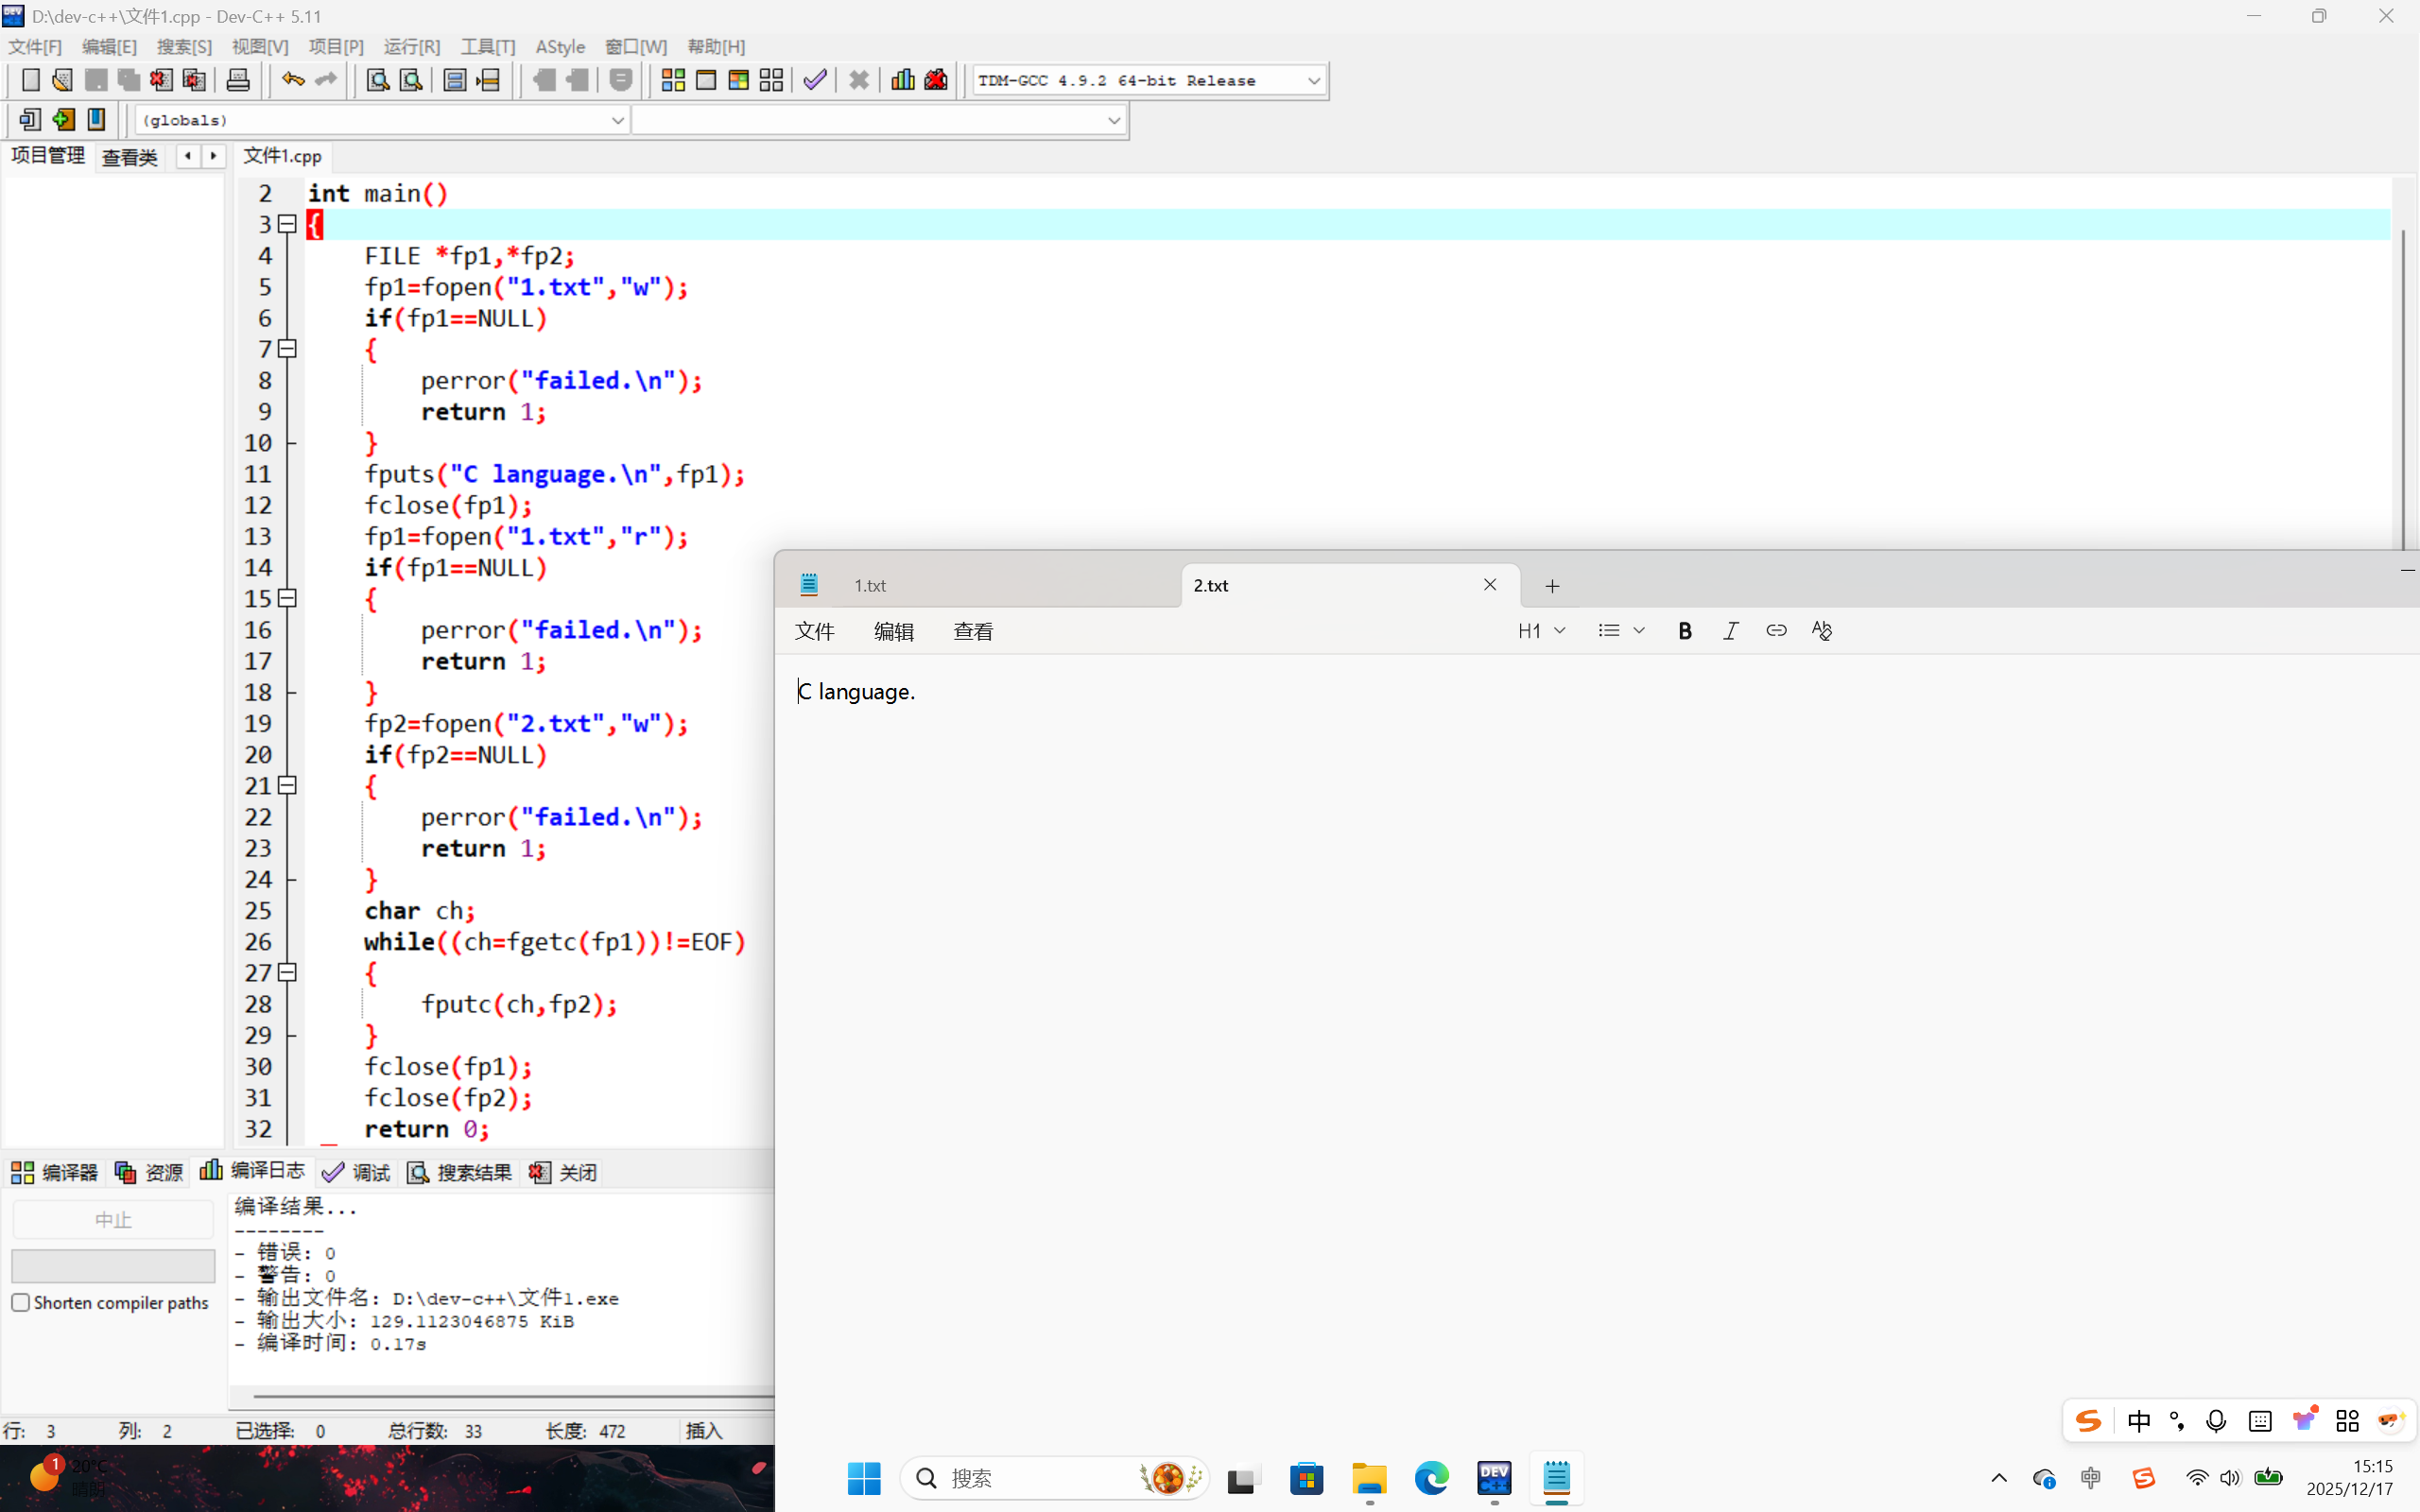Click the Debug checkmark toolbar icon
This screenshot has height=1512, width=2420.
tap(815, 80)
